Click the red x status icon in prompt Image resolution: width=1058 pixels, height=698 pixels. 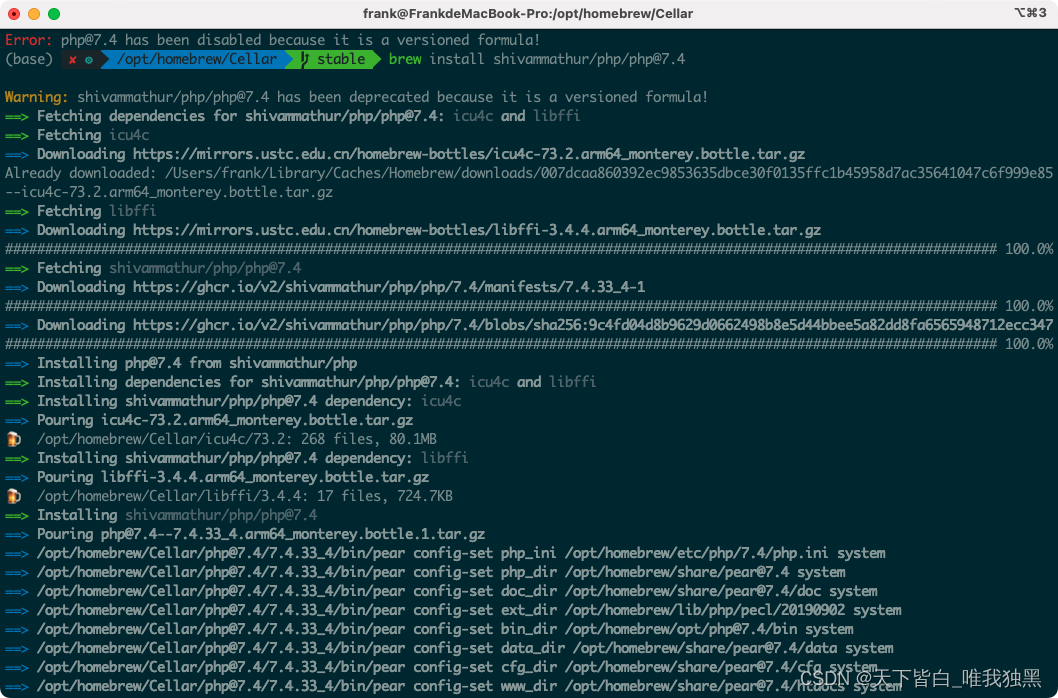(x=73, y=59)
